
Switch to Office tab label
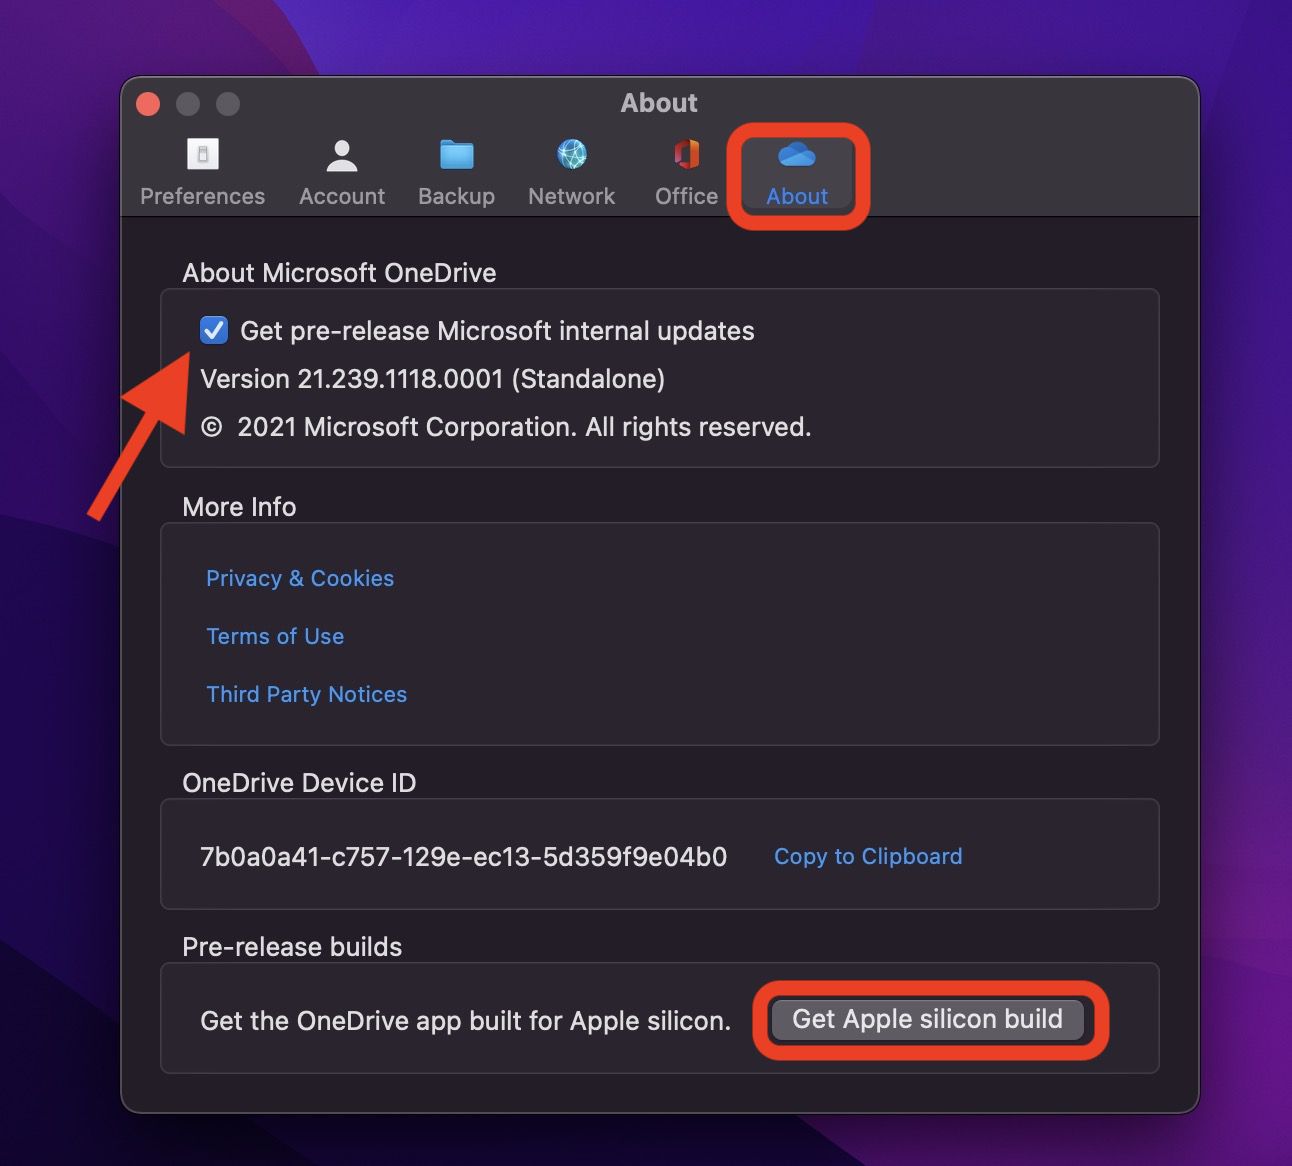click(687, 196)
